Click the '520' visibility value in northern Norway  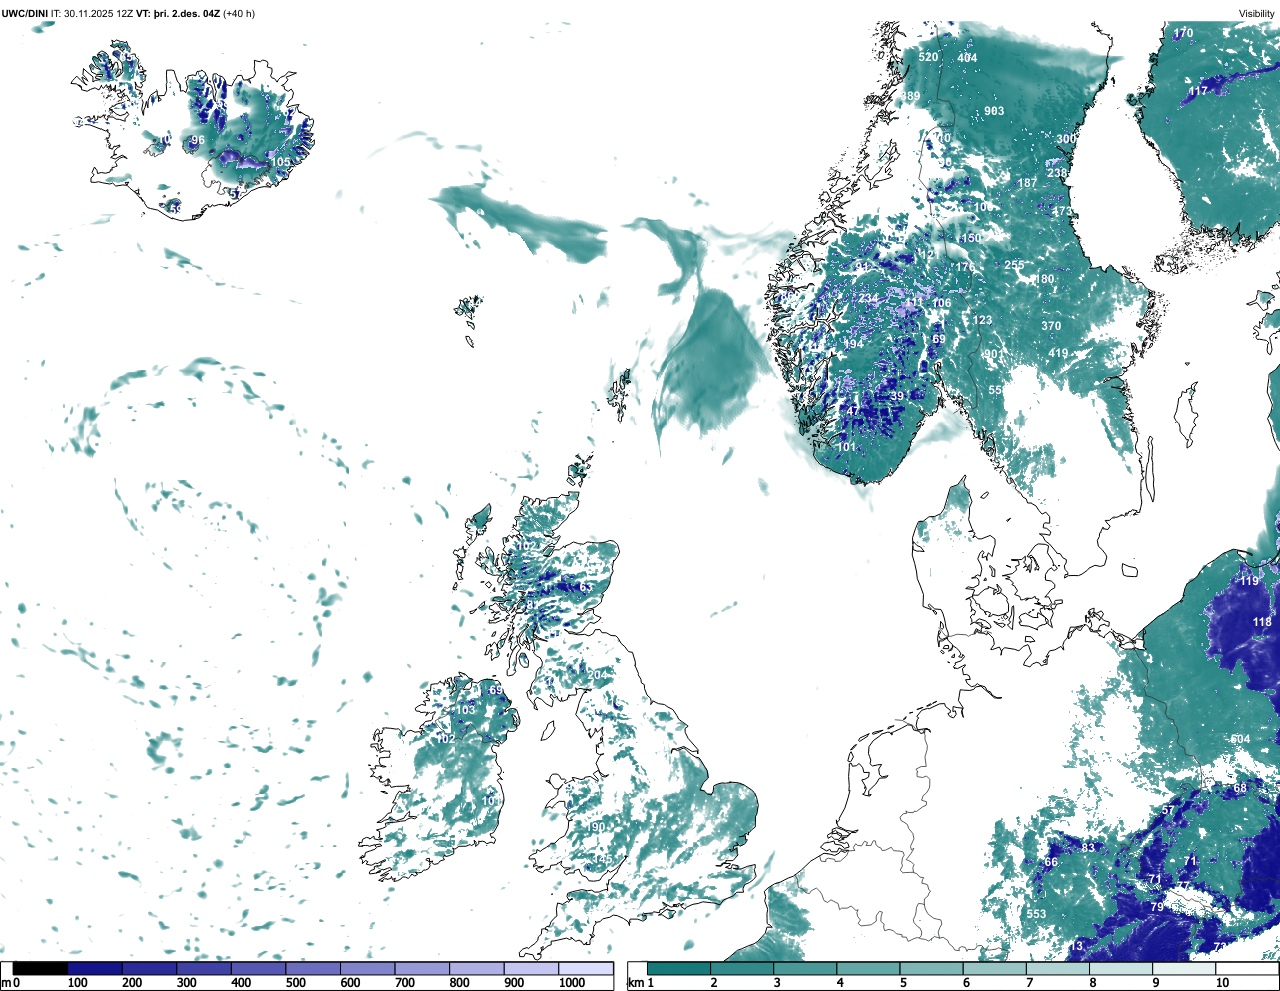[x=929, y=57]
